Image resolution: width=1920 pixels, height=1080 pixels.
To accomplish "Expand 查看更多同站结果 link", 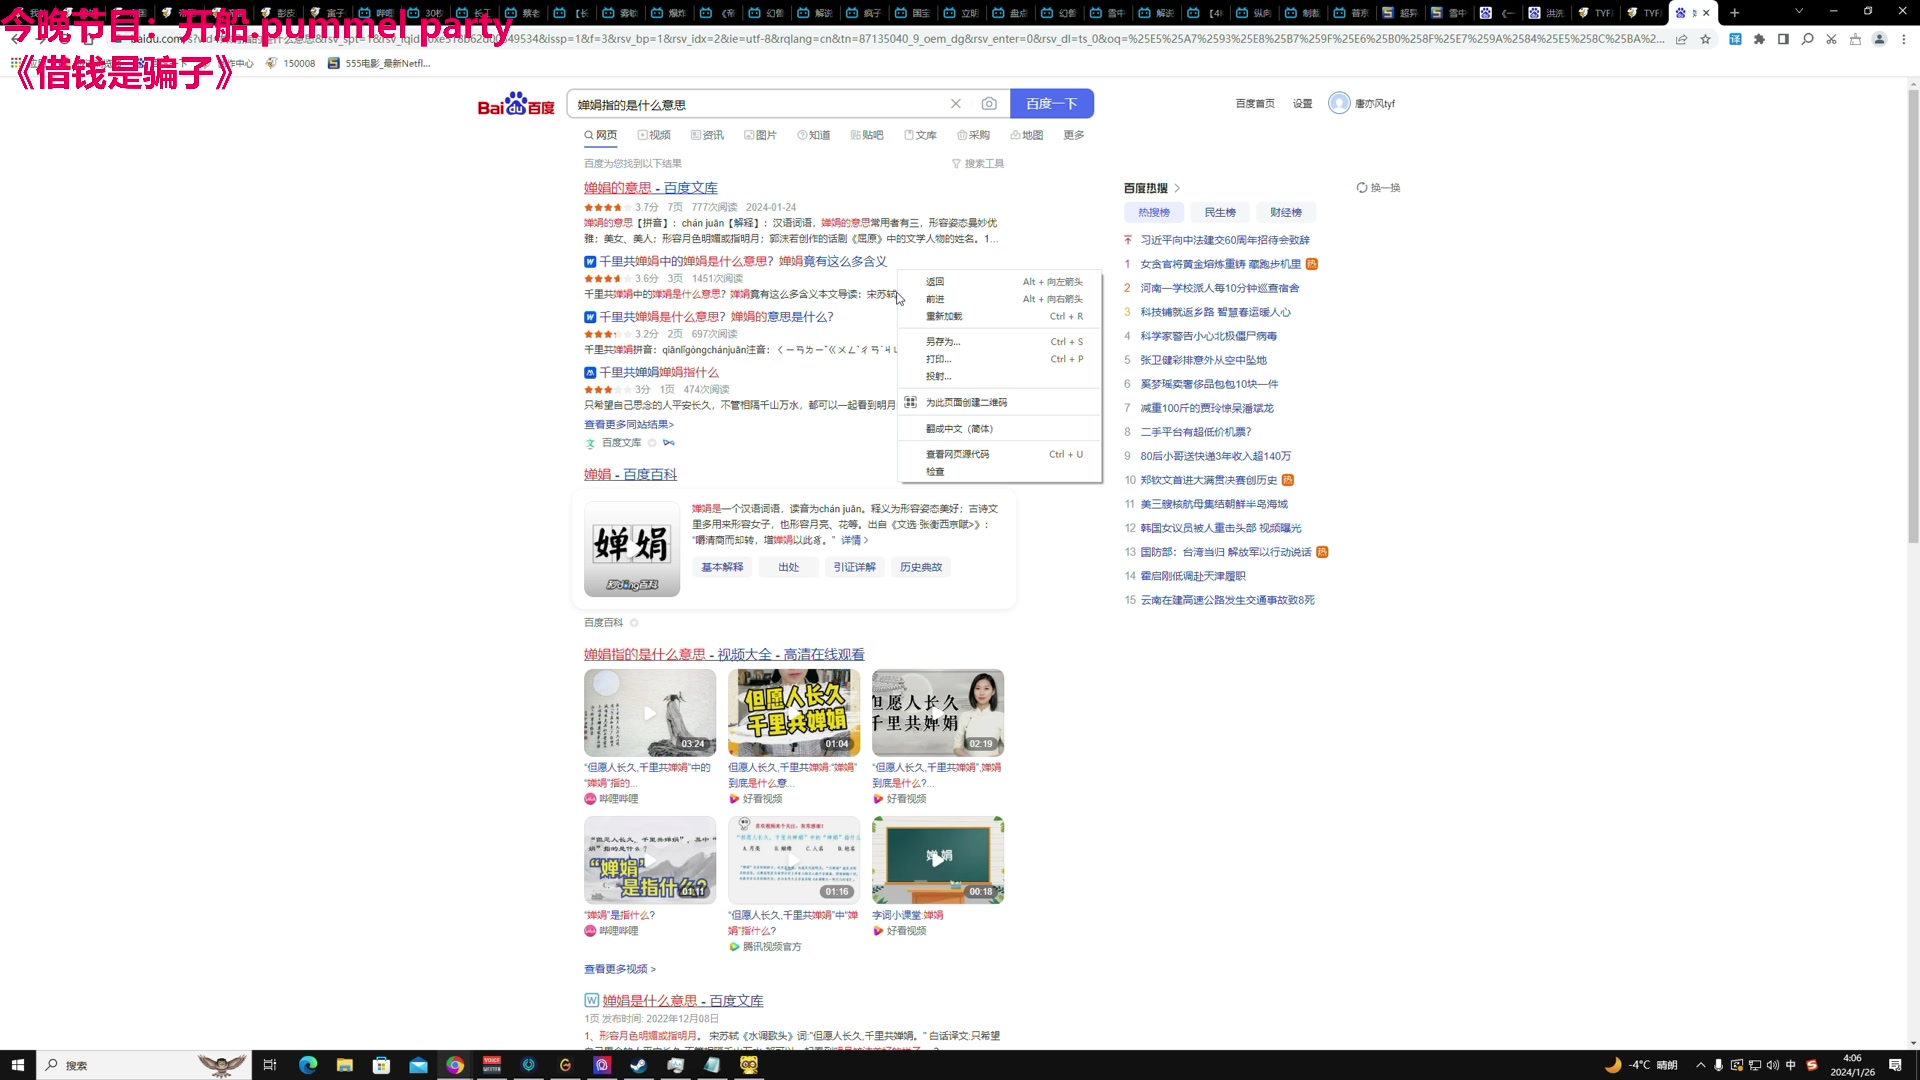I will [x=628, y=424].
